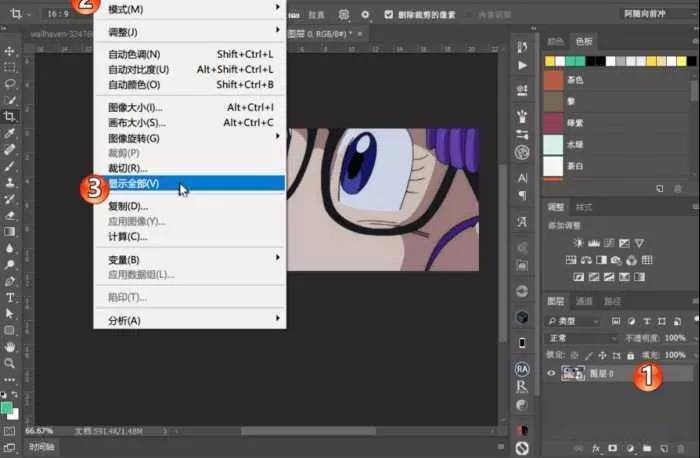The height and width of the screenshot is (458, 700).
Task: Add an Invert adjustment
Action: point(579,277)
